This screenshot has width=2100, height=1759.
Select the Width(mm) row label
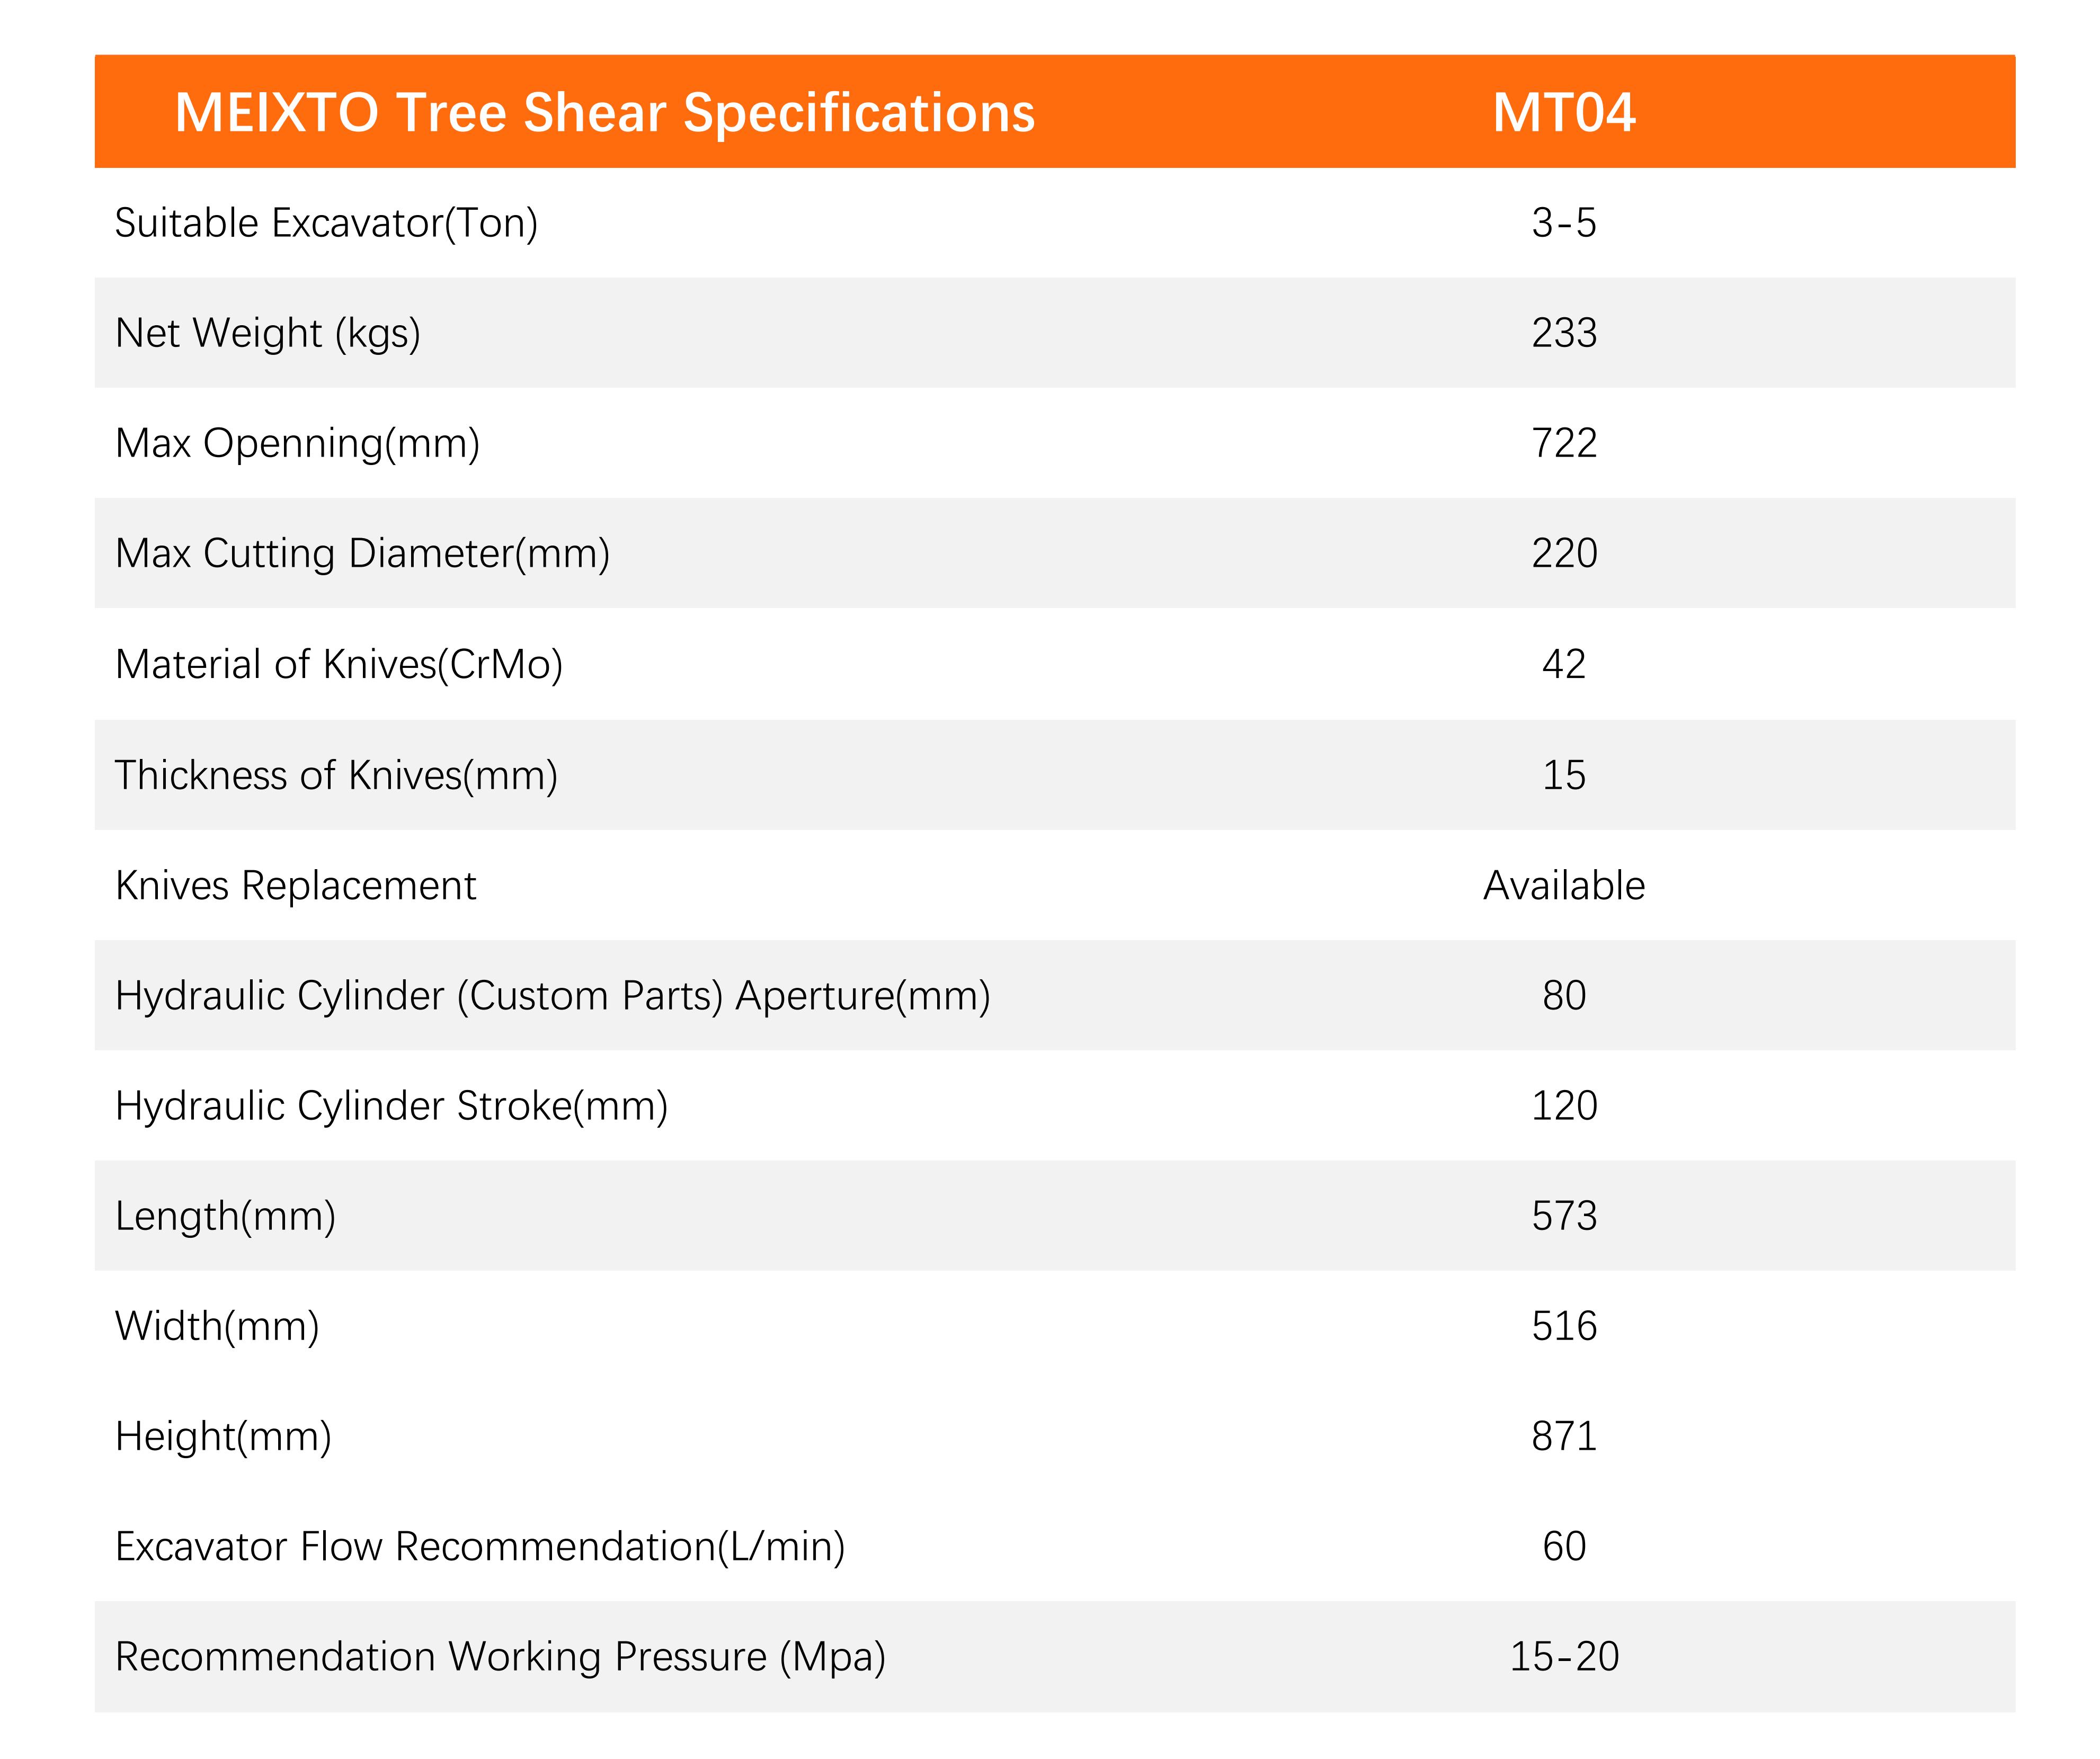217,1326
